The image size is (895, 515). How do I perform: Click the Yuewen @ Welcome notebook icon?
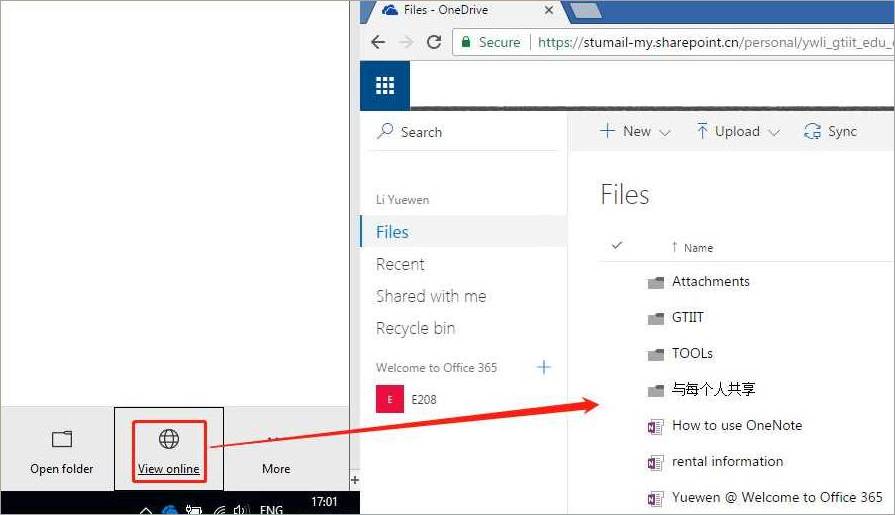(x=655, y=498)
